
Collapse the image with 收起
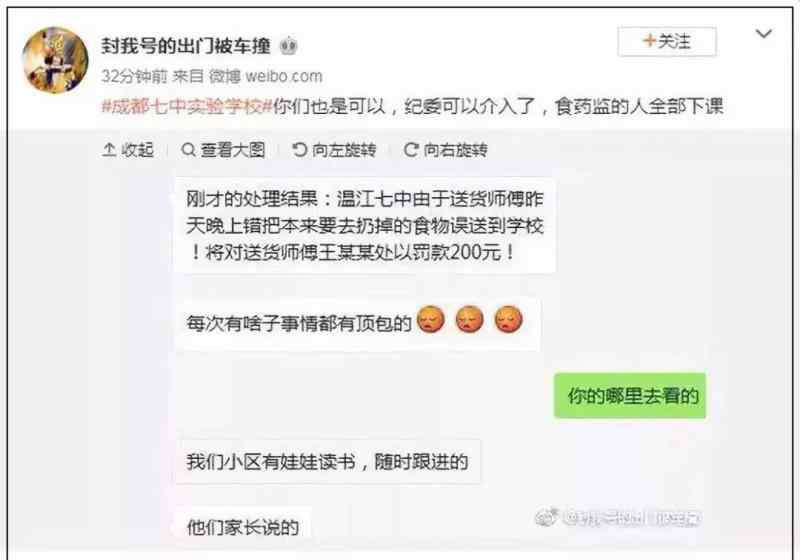(x=128, y=150)
